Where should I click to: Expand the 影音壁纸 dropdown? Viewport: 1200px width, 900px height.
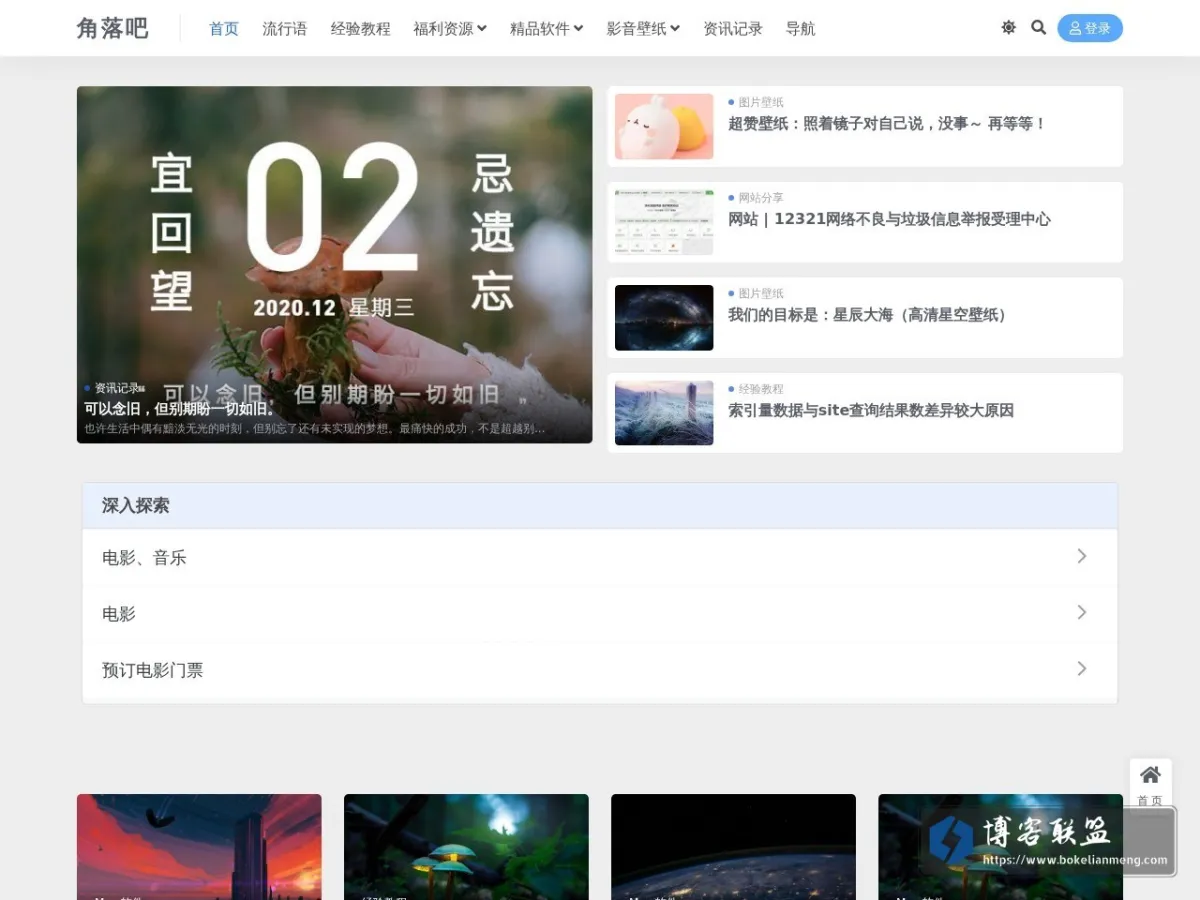pos(643,29)
